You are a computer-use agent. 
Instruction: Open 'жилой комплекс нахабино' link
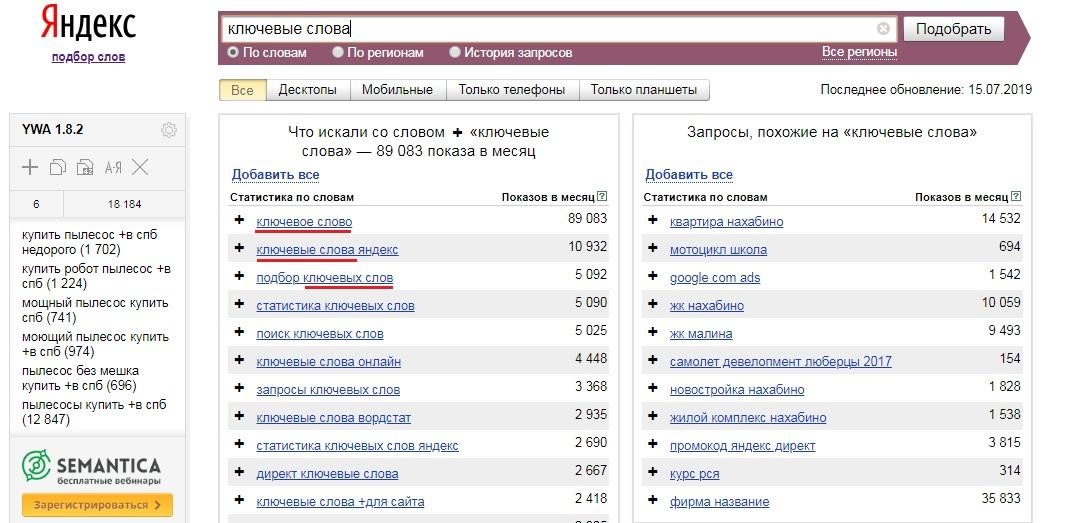748,417
